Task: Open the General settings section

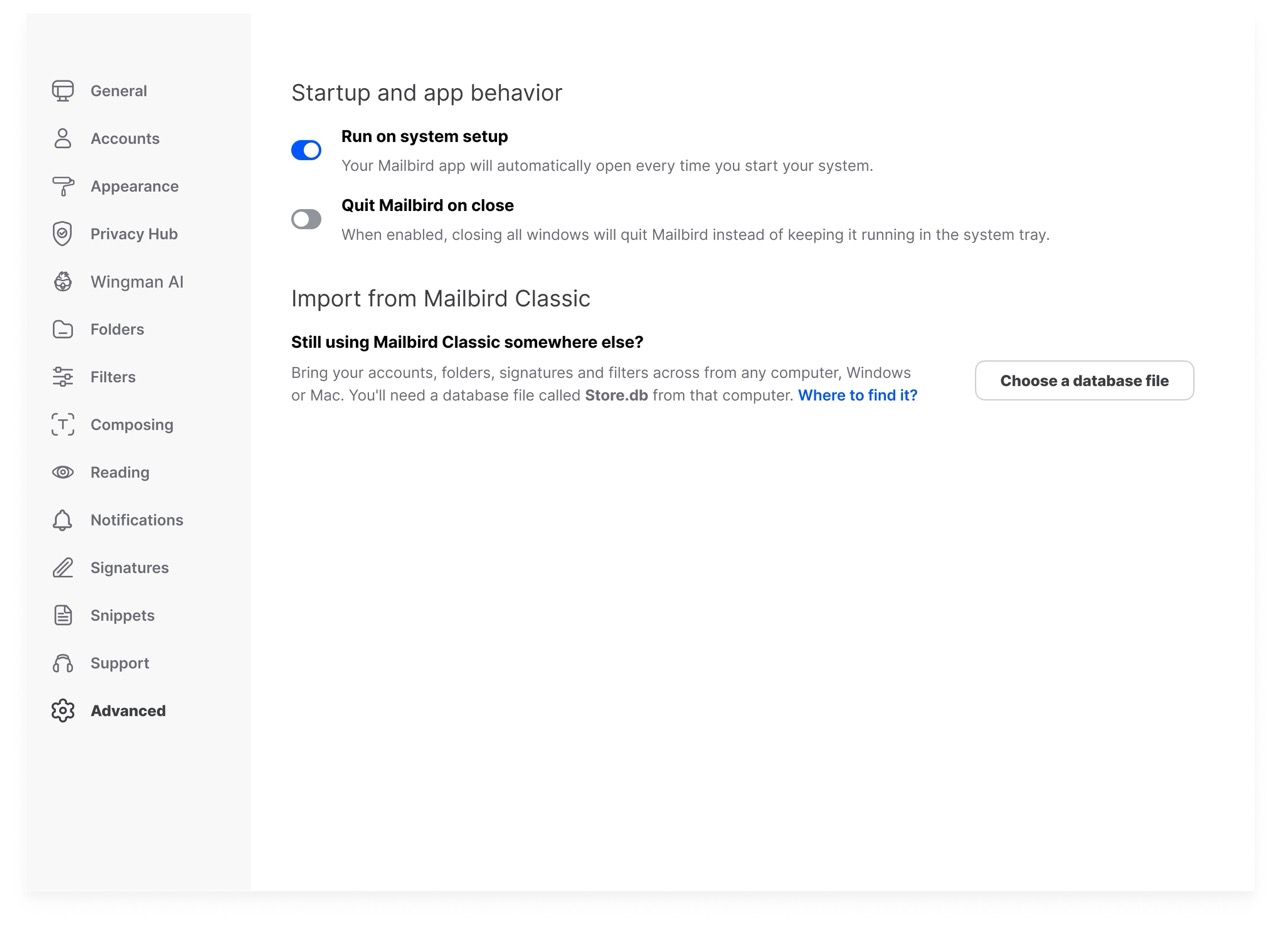Action: coord(119,91)
